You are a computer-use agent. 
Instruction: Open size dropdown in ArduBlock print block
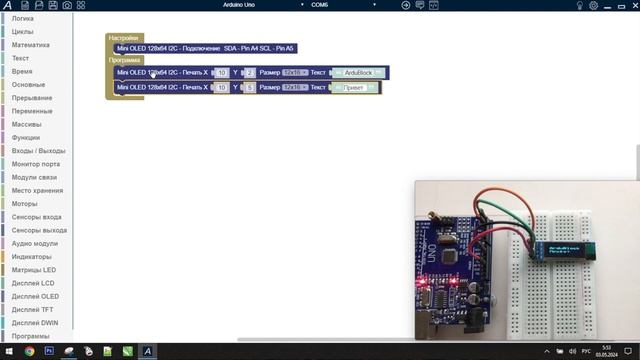point(295,73)
